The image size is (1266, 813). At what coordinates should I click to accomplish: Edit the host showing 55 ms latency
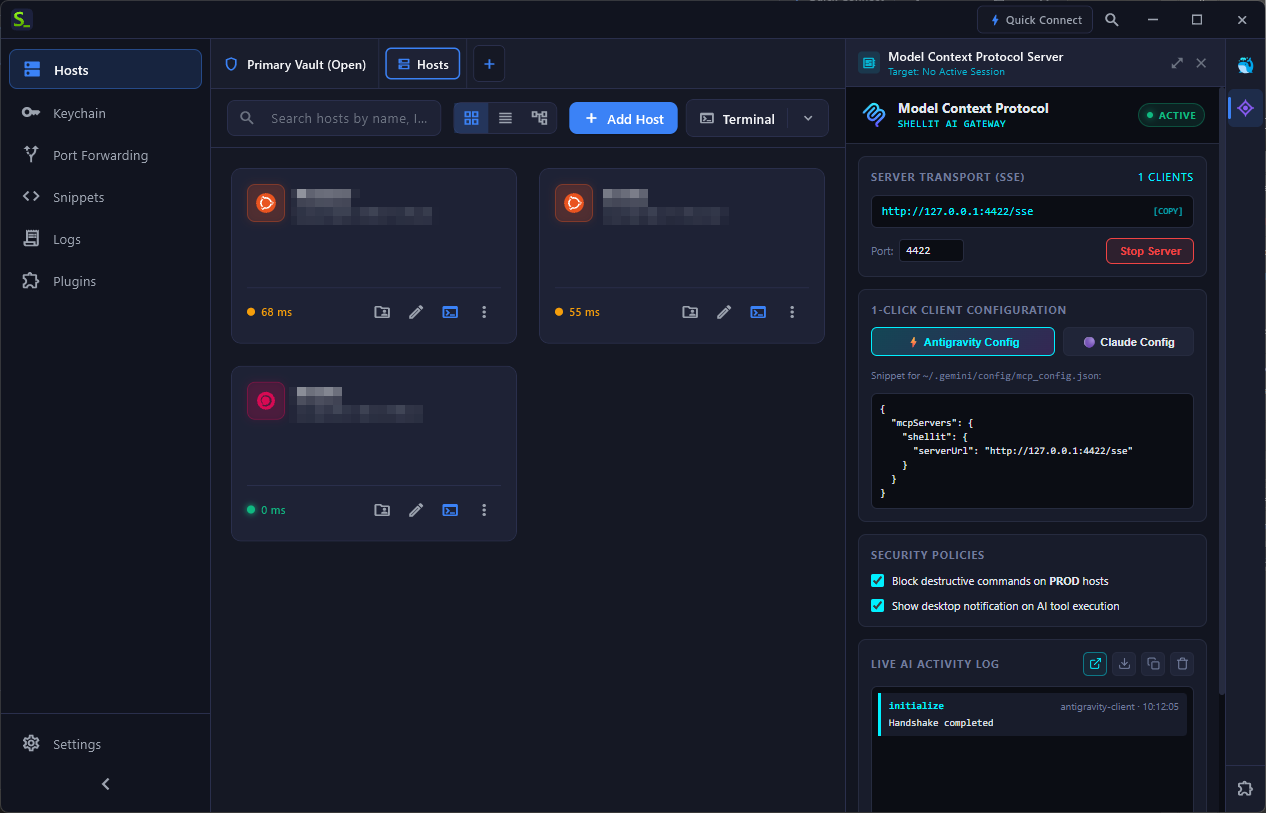tap(724, 312)
